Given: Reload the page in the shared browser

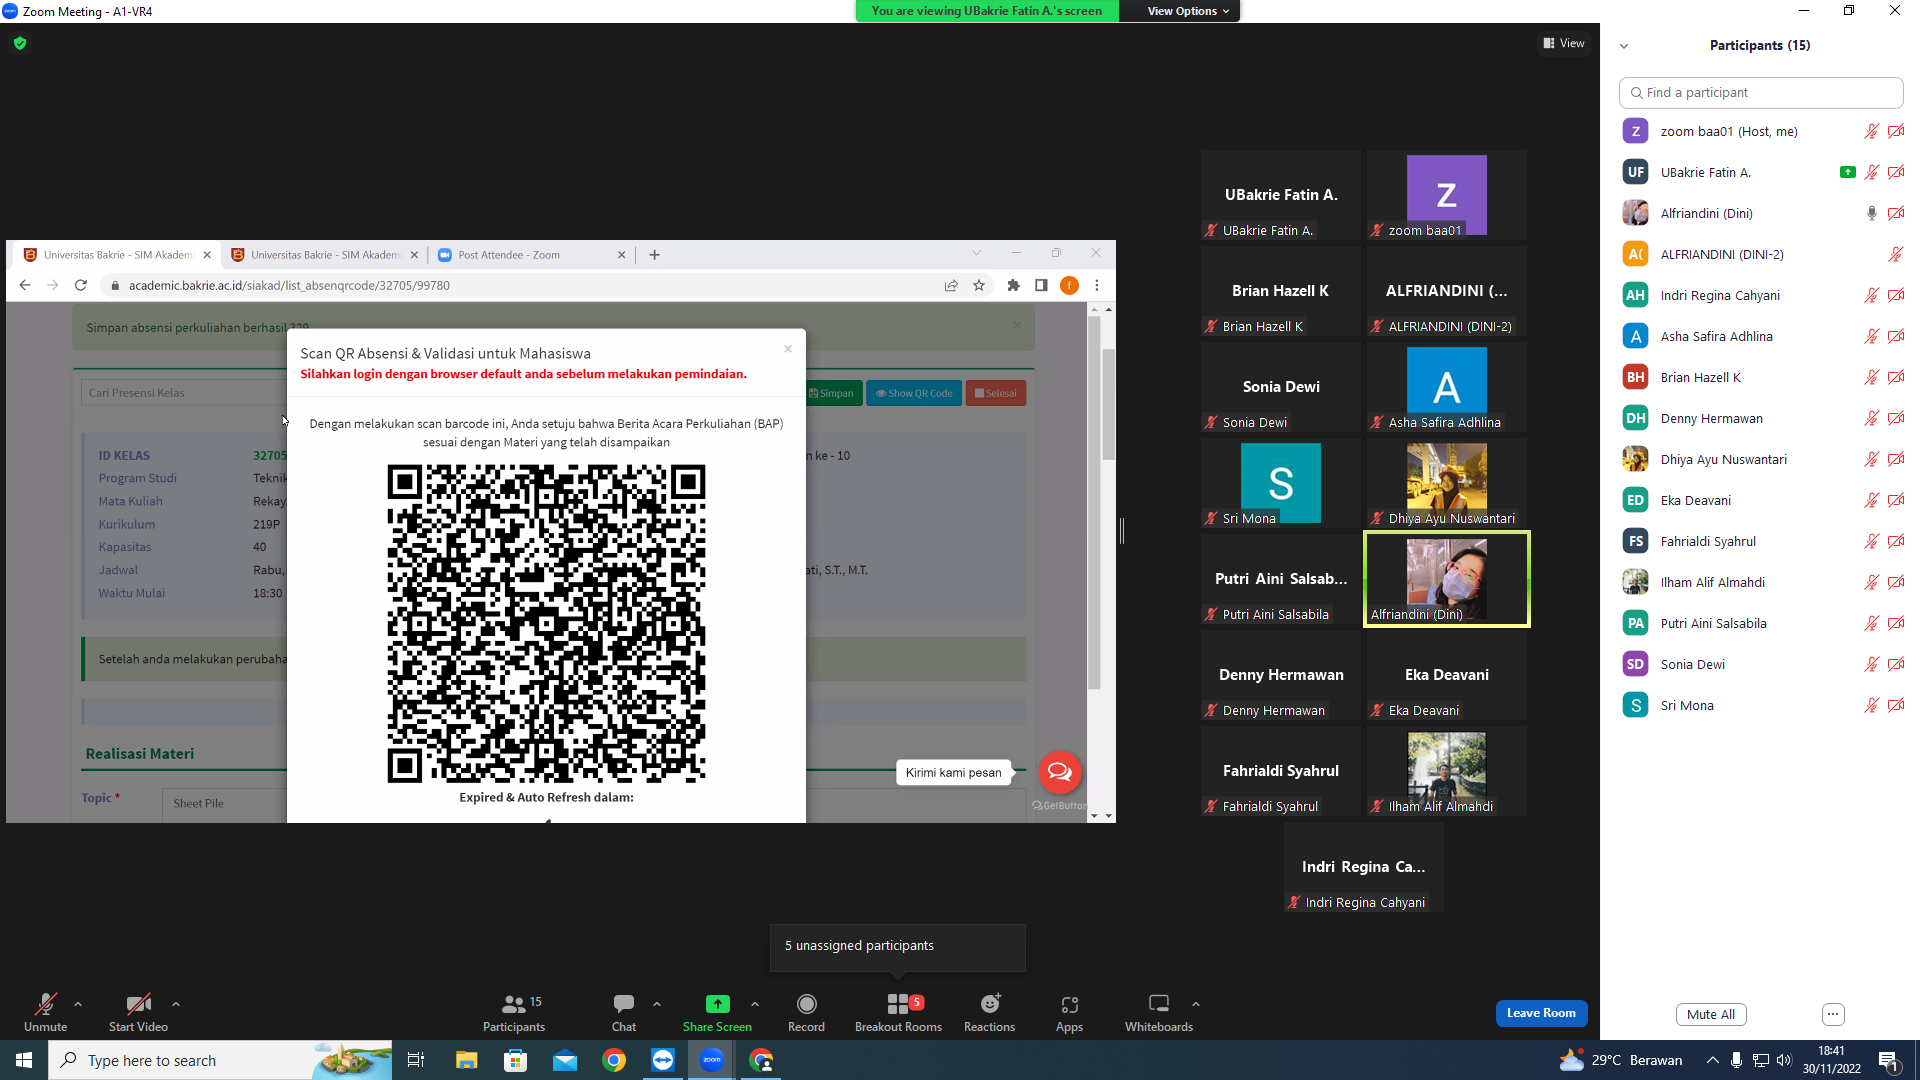Looking at the screenshot, I should point(81,285).
